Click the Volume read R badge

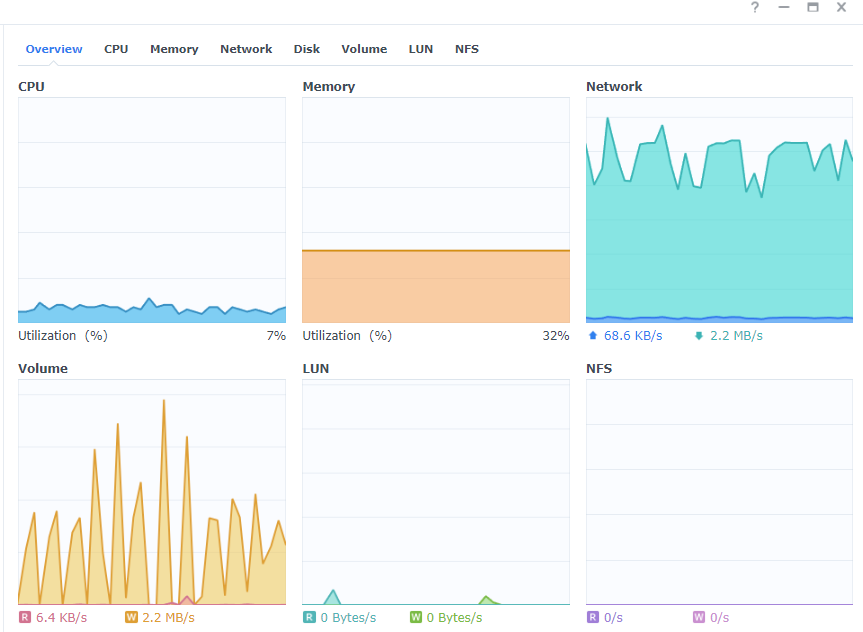click(x=25, y=618)
